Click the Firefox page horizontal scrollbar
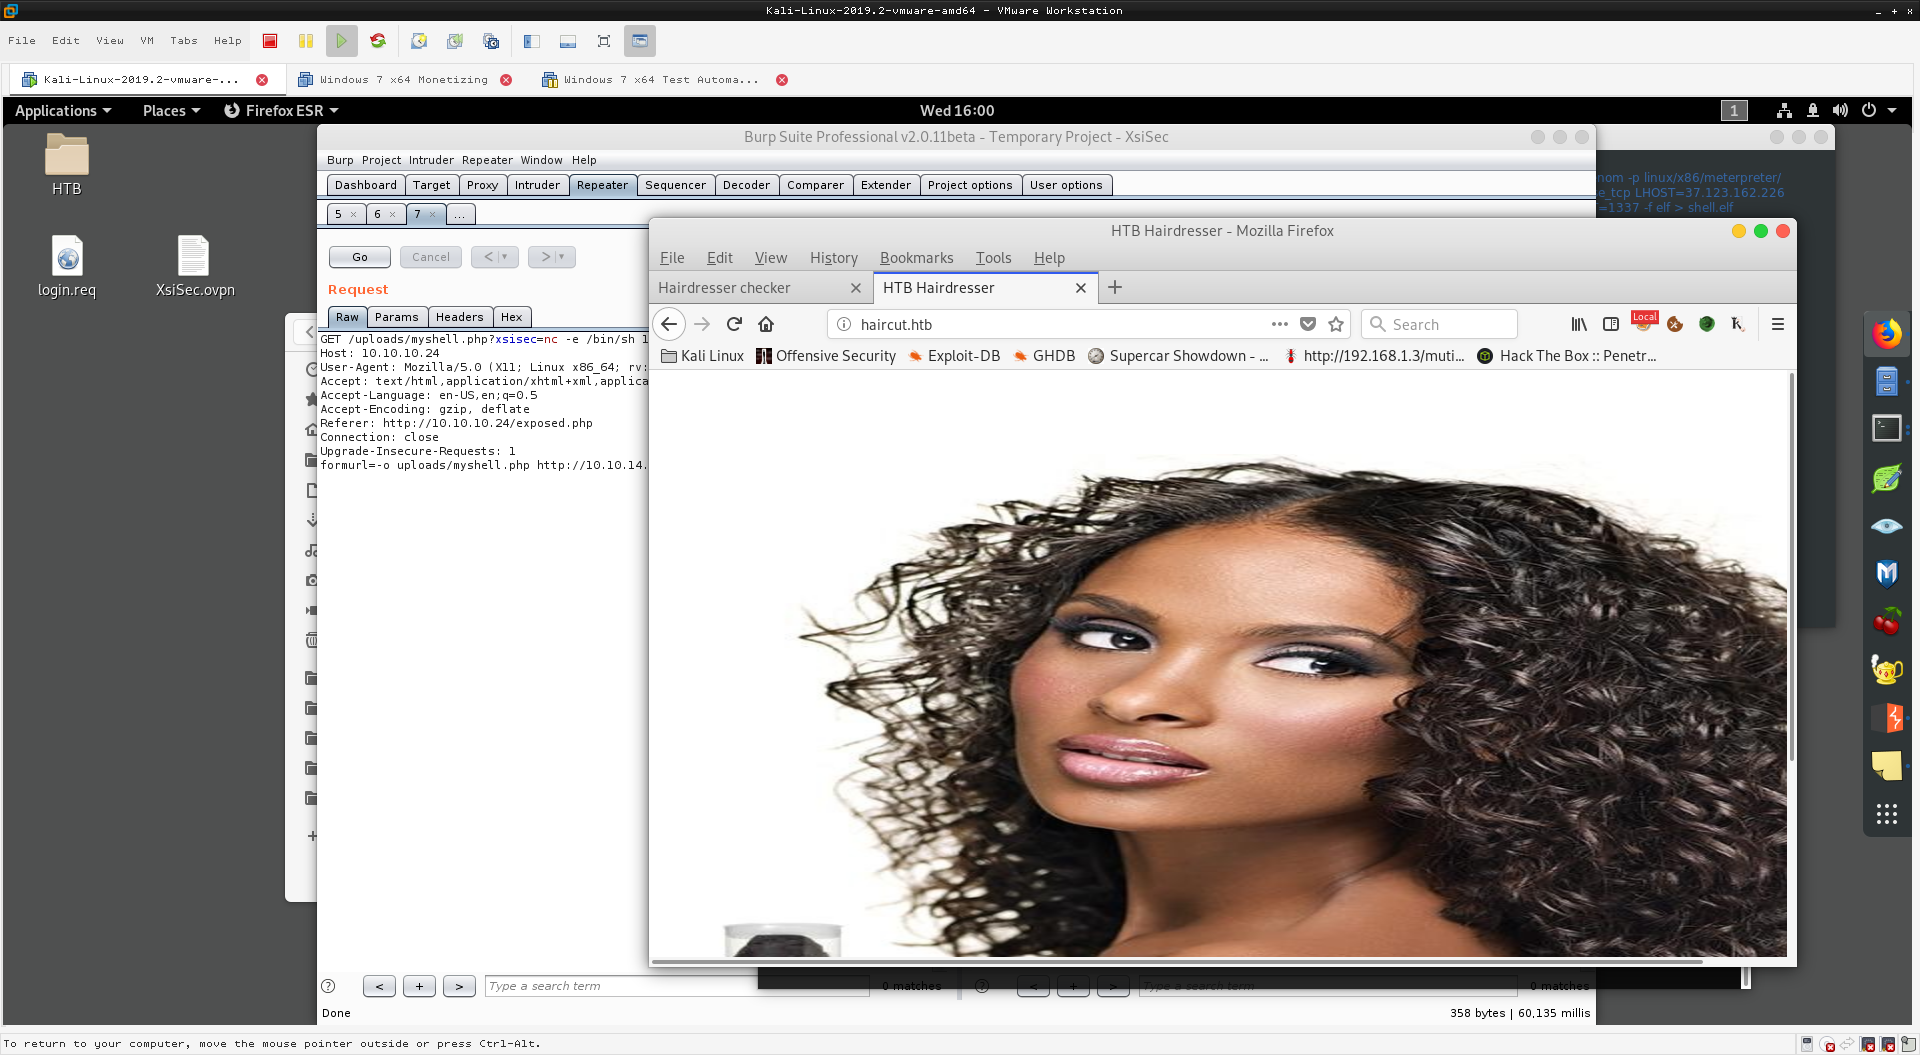The width and height of the screenshot is (1920, 1055). coord(1178,962)
